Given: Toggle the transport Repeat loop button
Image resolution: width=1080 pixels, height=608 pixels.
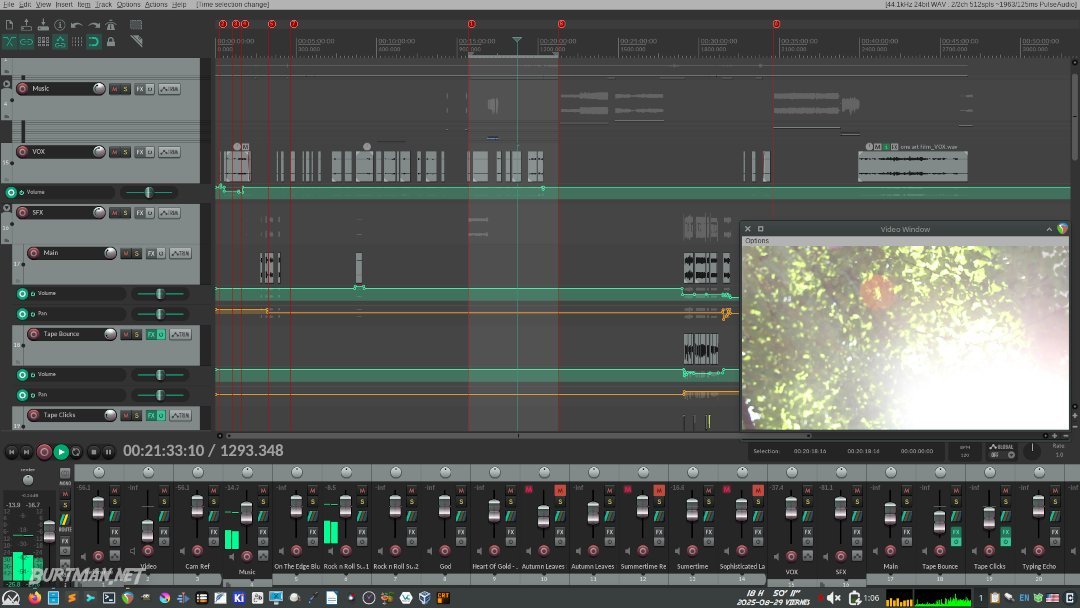Looking at the screenshot, I should tap(76, 452).
